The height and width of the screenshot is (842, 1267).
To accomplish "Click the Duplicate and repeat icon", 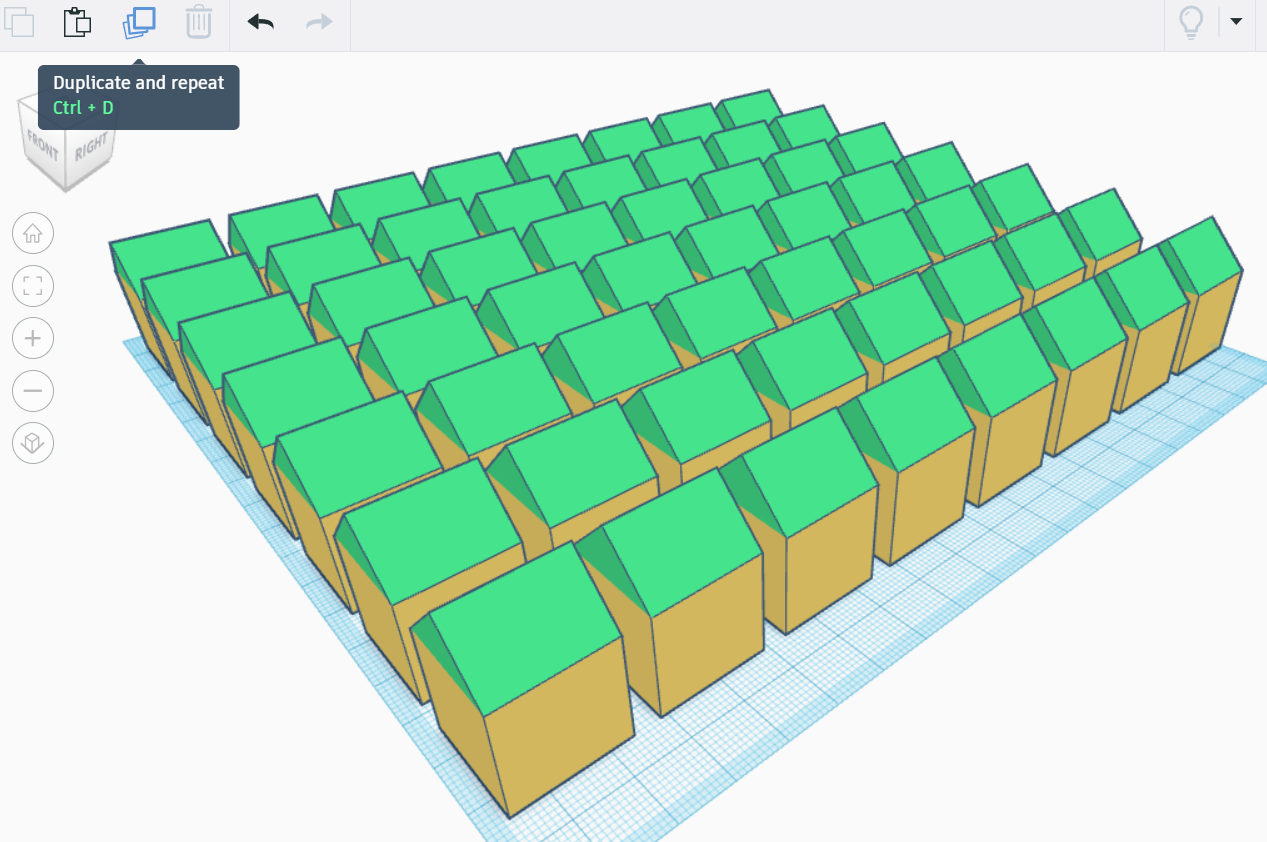I will (x=139, y=22).
